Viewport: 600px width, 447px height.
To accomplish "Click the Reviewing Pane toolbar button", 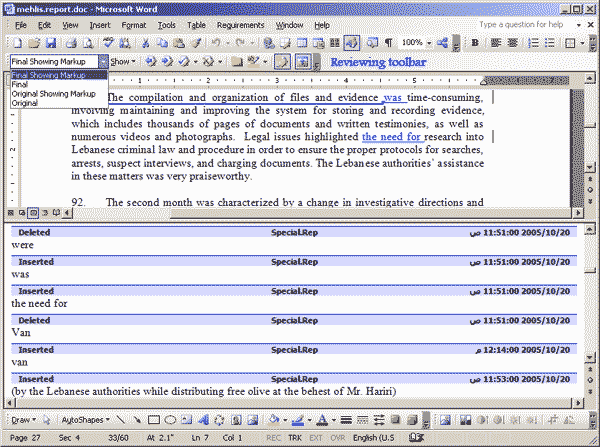I will 303,62.
